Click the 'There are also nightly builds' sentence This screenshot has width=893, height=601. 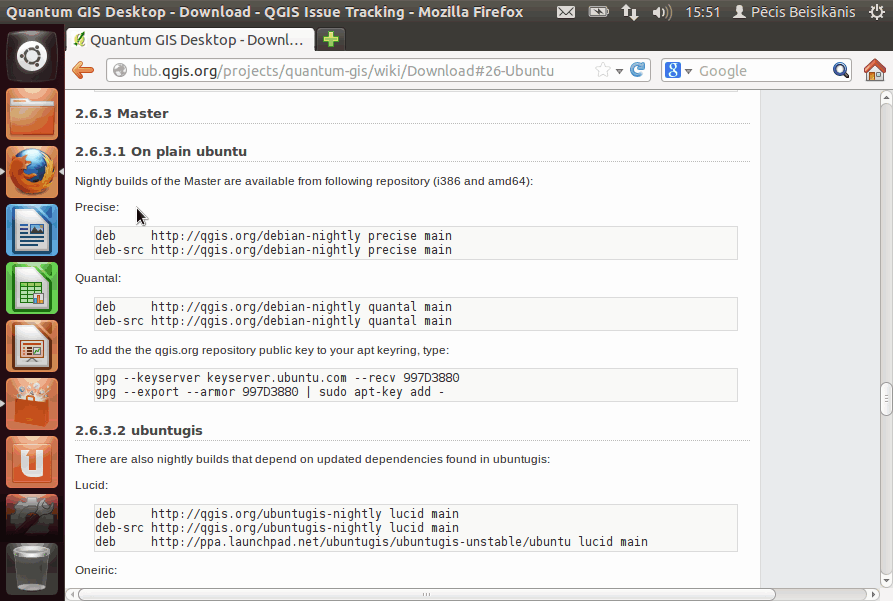tap(313, 459)
